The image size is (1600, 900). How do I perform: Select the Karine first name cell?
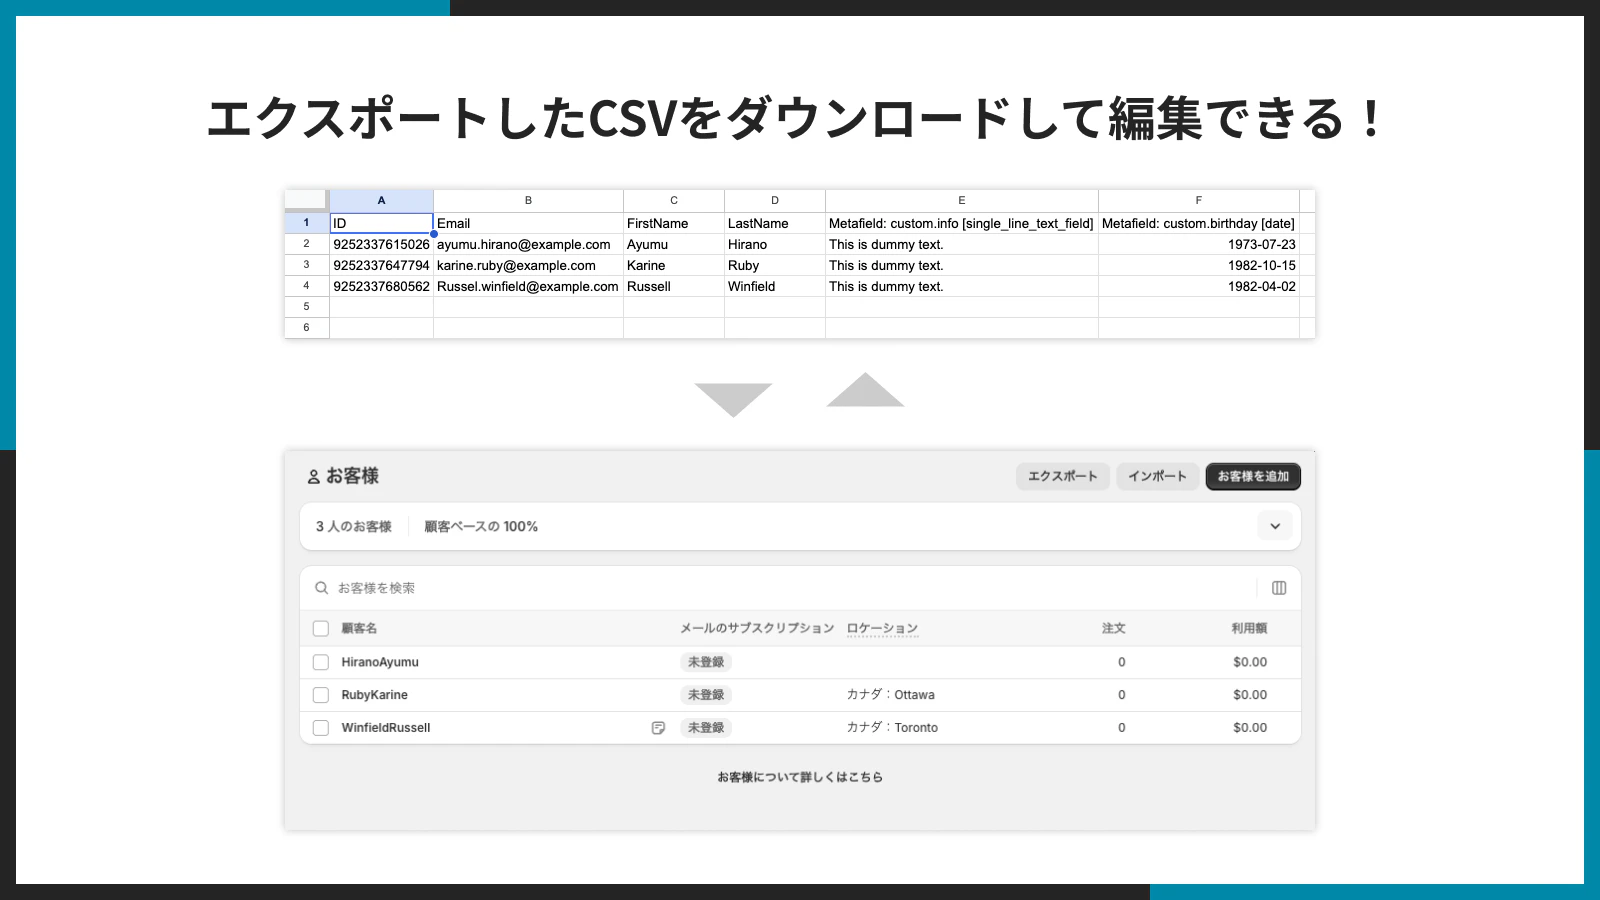tap(674, 265)
